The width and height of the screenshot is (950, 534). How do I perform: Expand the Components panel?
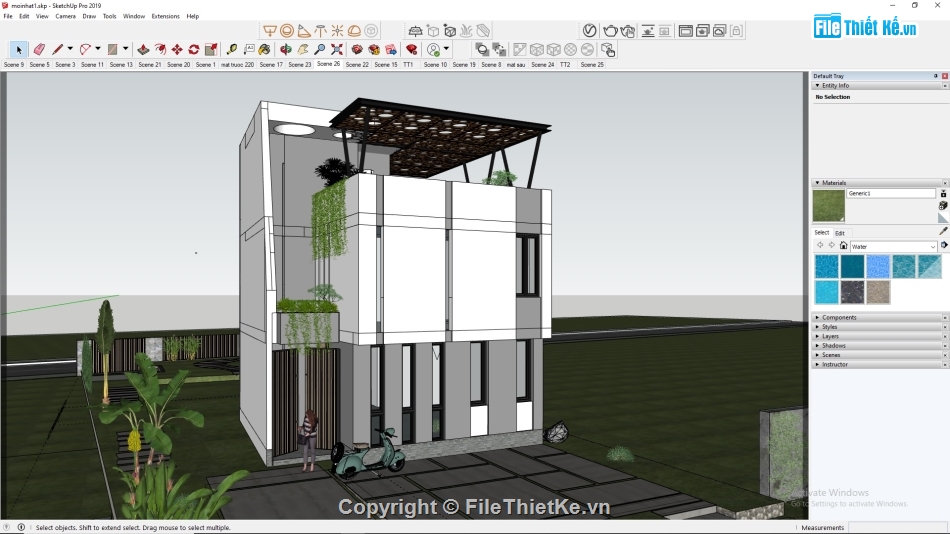pos(817,317)
